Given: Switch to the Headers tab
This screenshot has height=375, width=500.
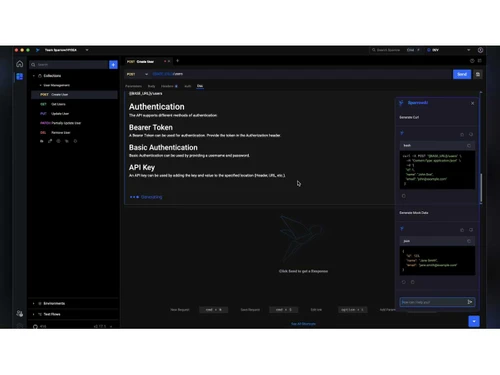Looking at the screenshot, I should click(169, 86).
